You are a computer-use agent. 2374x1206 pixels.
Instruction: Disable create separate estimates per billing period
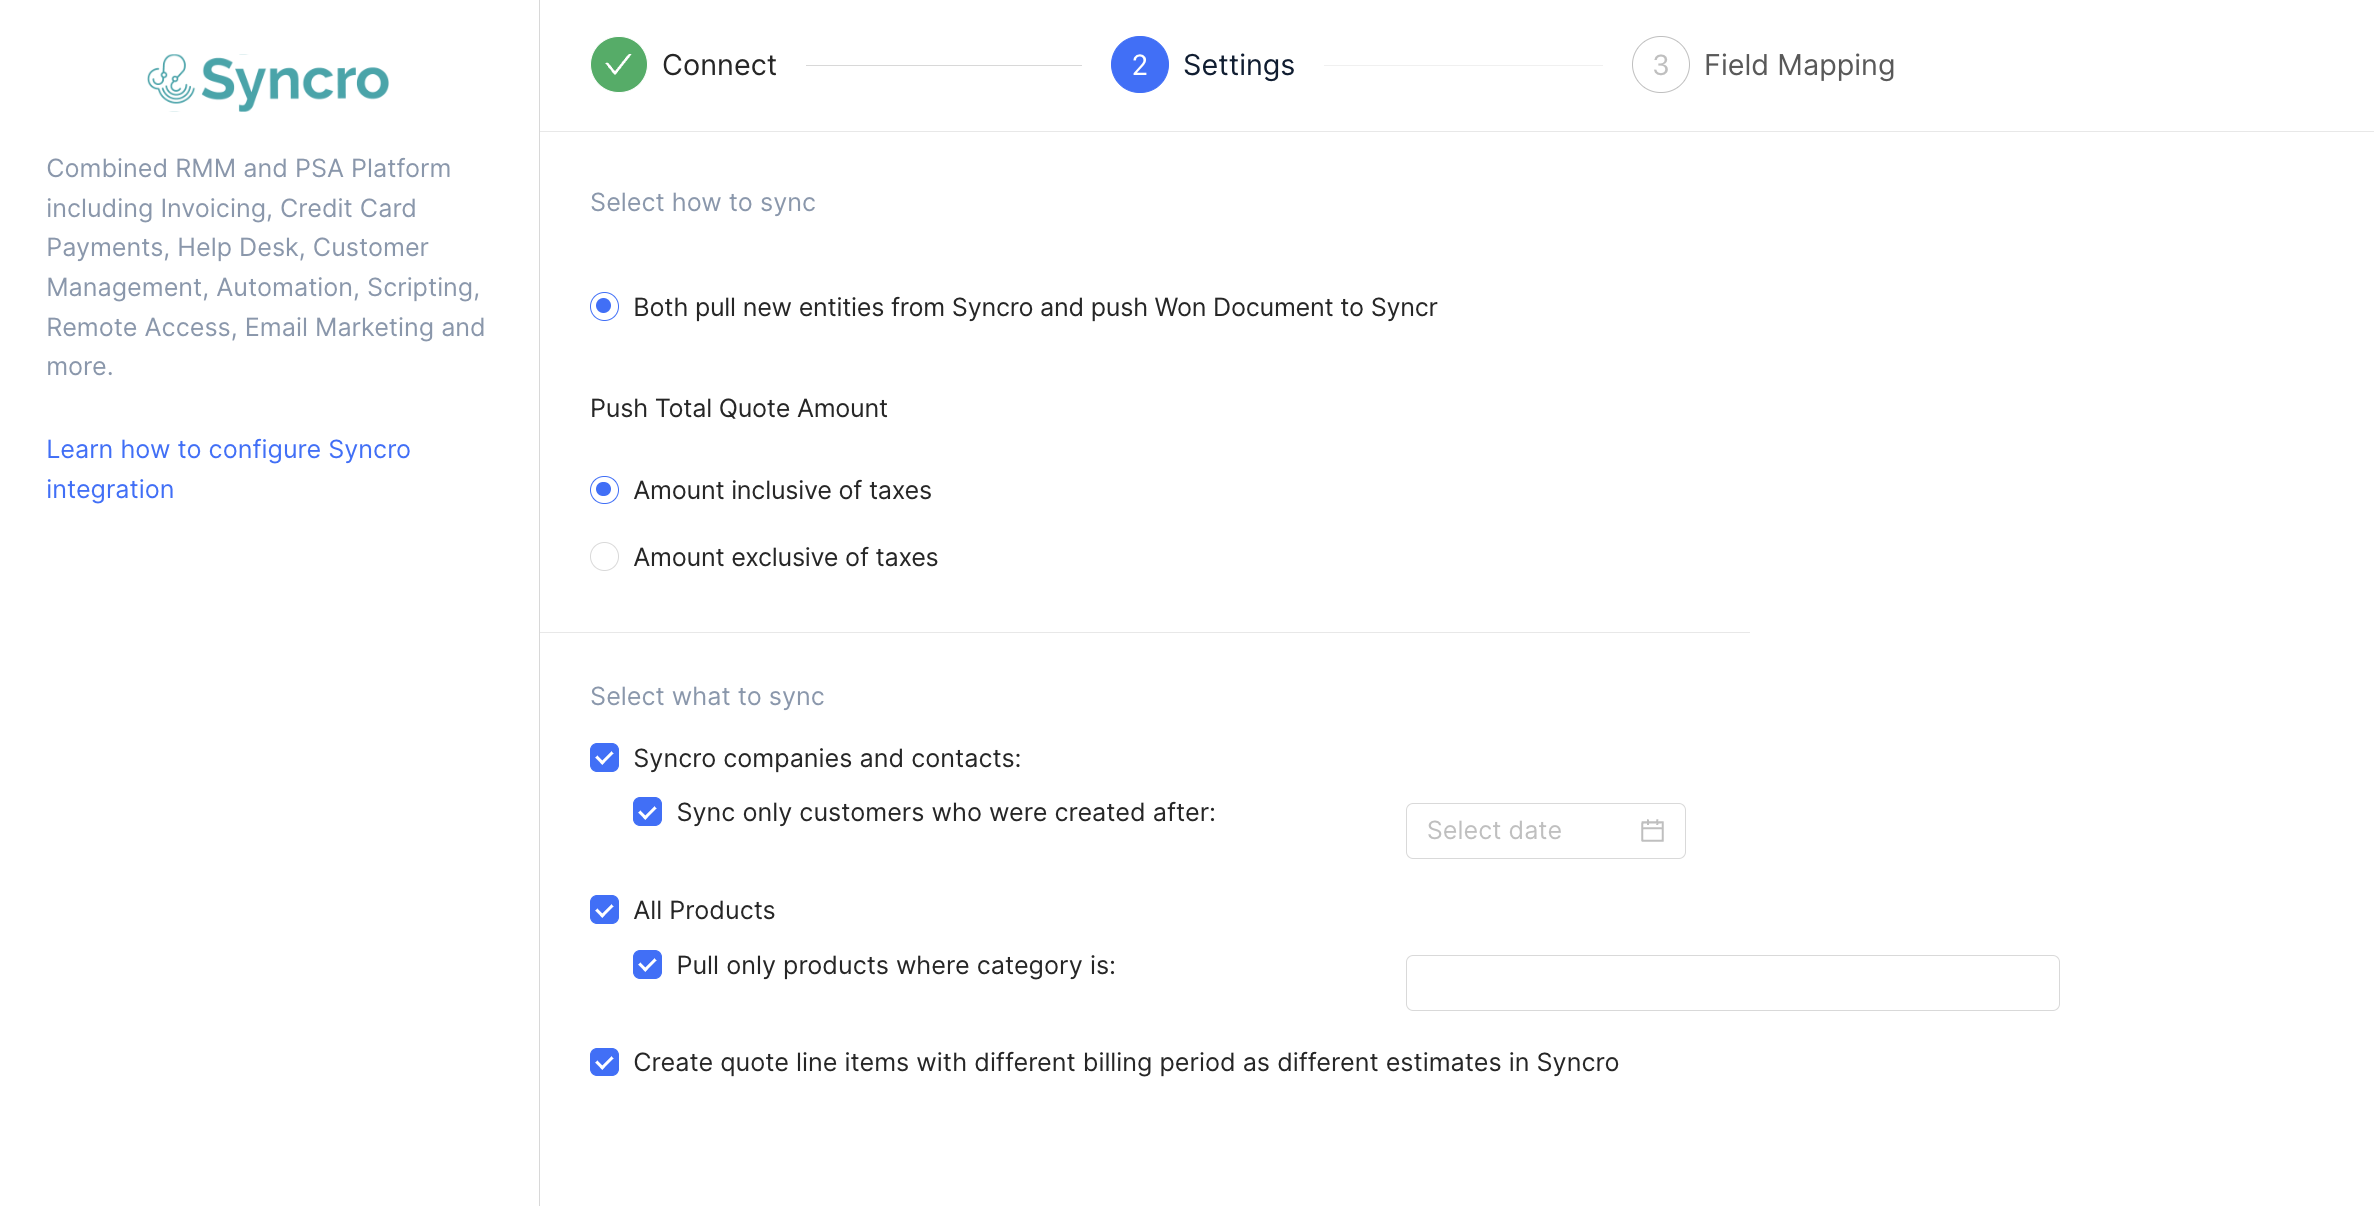click(x=604, y=1062)
